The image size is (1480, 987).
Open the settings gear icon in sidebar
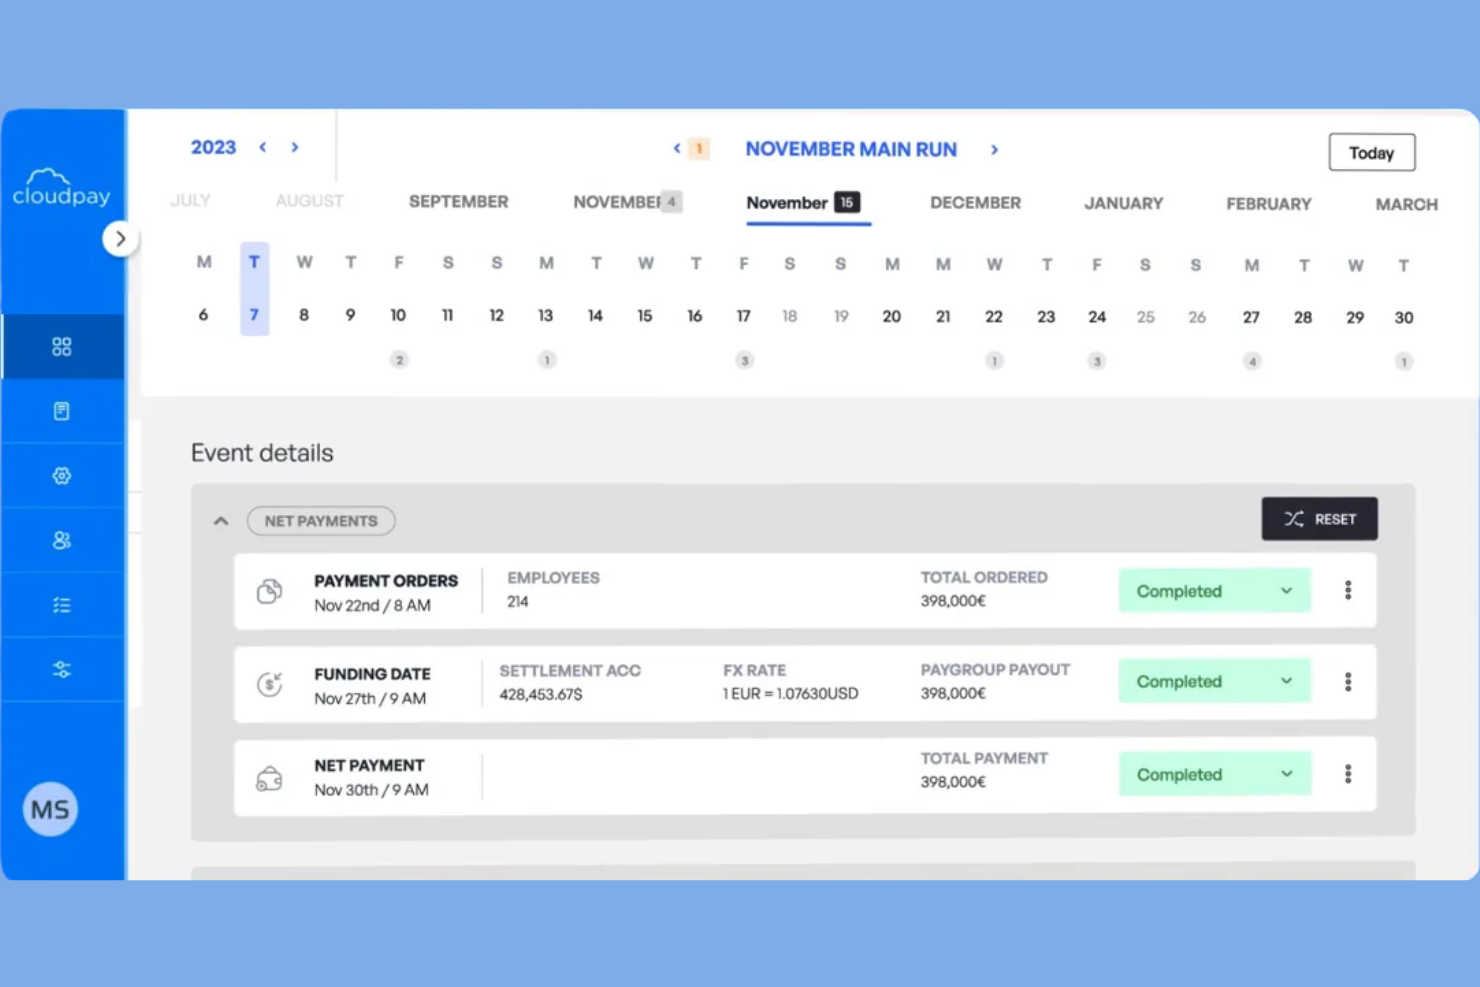[62, 476]
